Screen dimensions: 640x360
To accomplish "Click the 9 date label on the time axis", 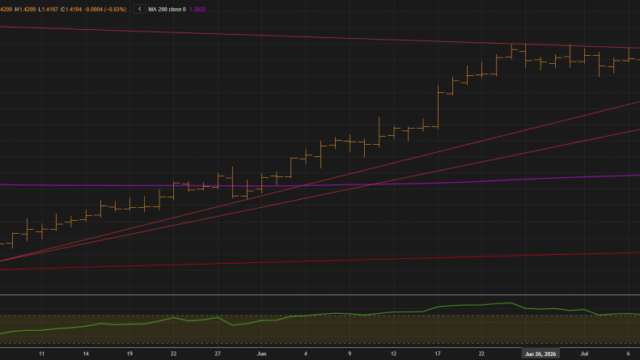I will pos(349,354).
